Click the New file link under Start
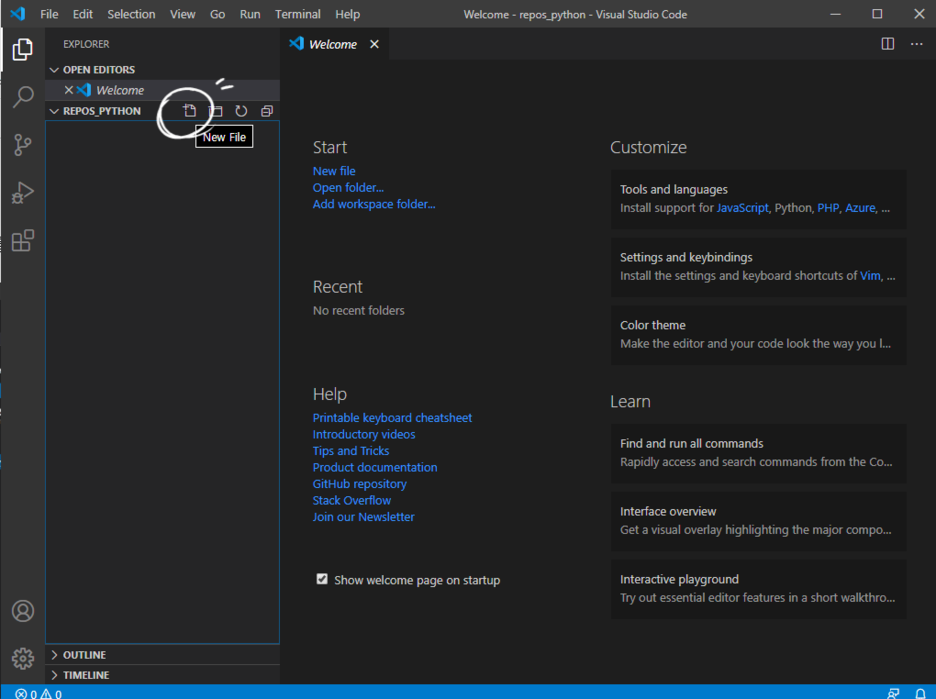936x699 pixels. (334, 171)
